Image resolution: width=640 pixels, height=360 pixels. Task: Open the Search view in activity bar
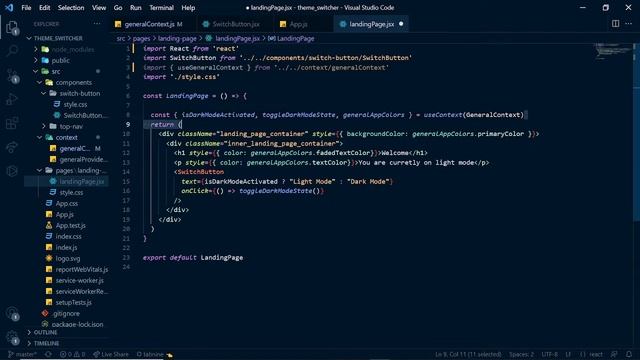pos(12,51)
